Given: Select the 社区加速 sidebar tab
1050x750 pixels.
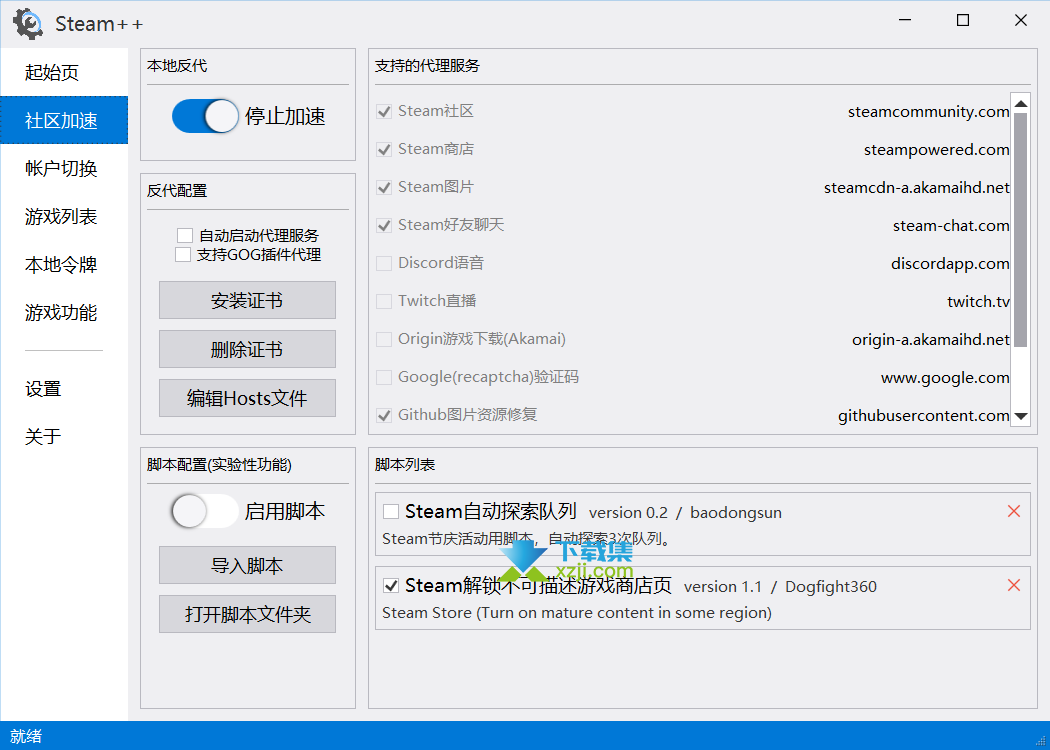Looking at the screenshot, I should 64,120.
